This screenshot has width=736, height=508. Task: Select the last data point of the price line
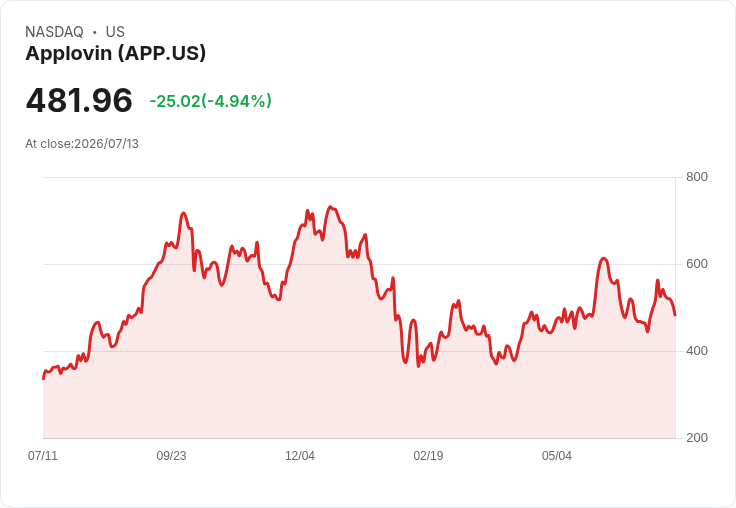coord(675,315)
